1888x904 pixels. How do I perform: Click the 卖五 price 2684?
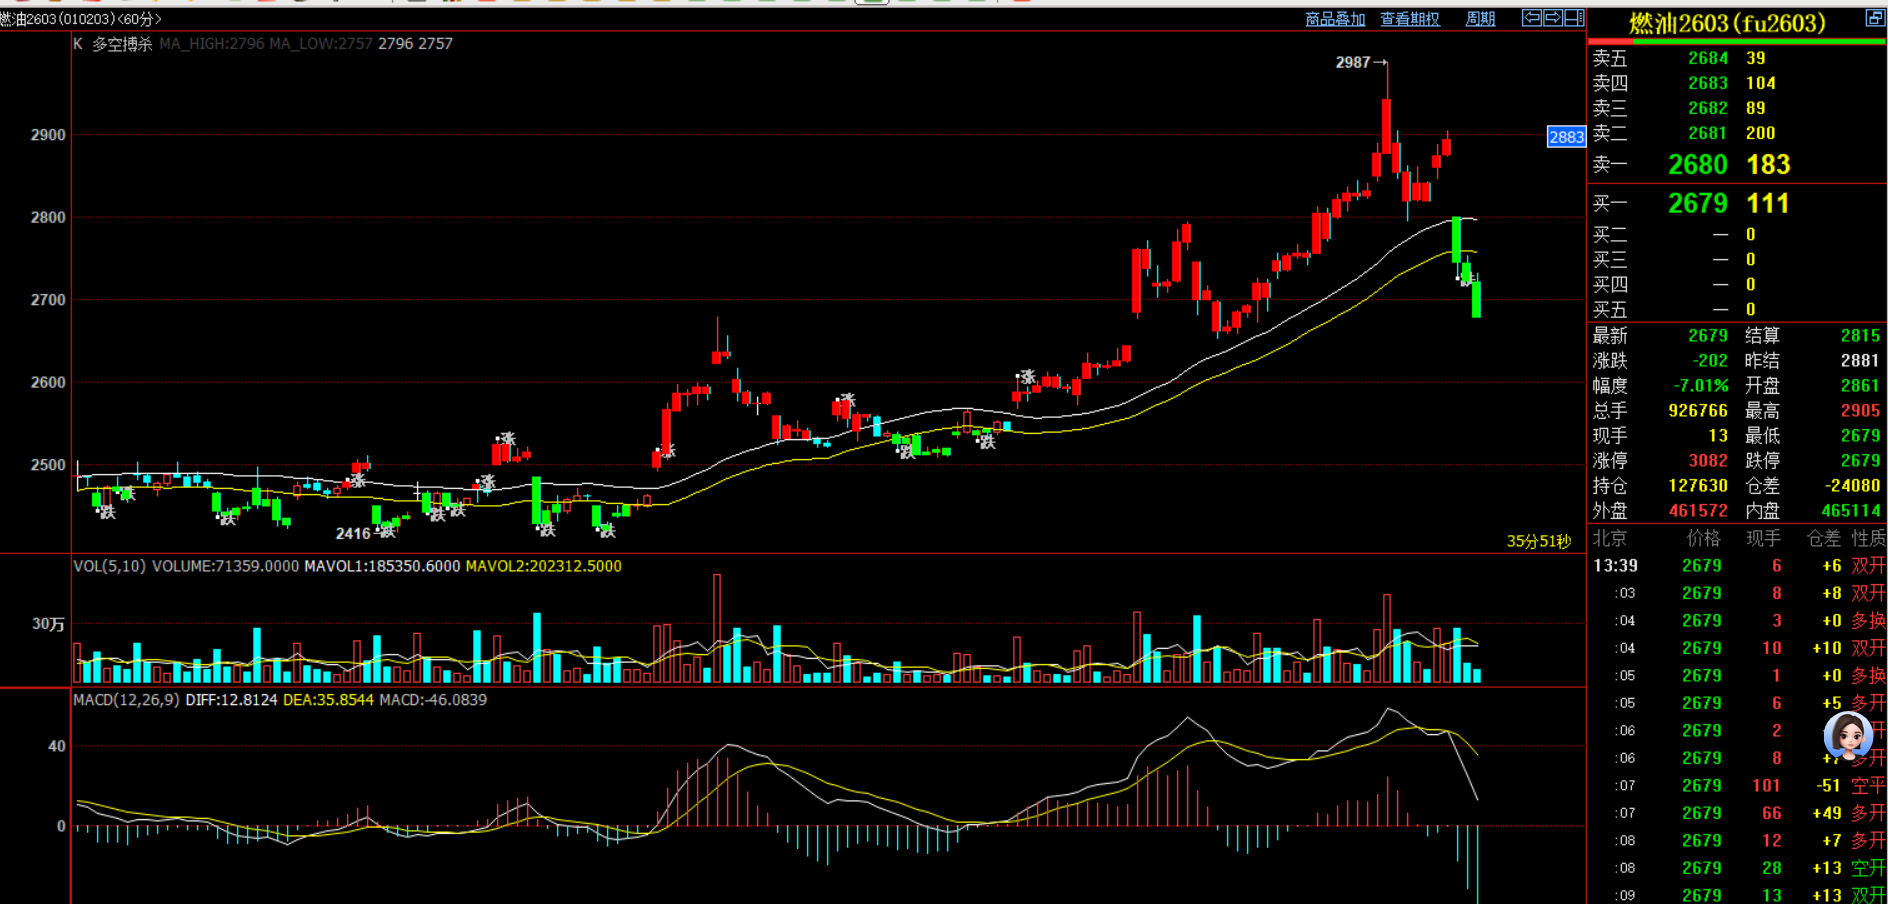pyautogui.click(x=1708, y=58)
